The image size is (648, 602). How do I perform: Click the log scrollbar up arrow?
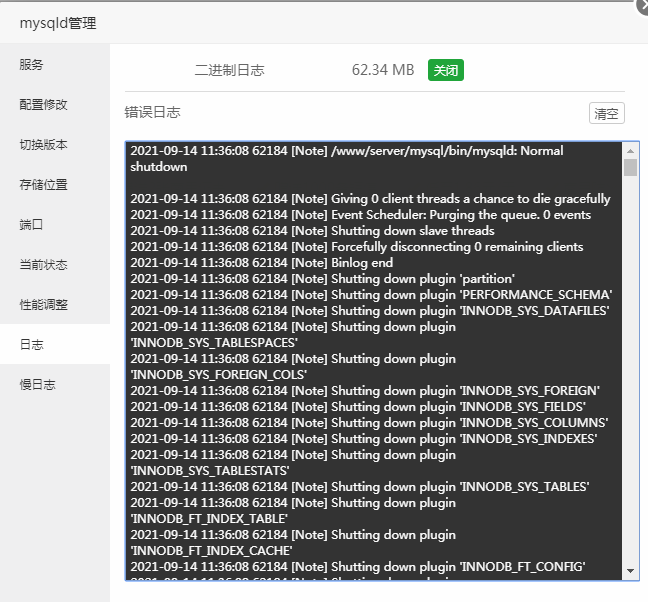coord(630,151)
